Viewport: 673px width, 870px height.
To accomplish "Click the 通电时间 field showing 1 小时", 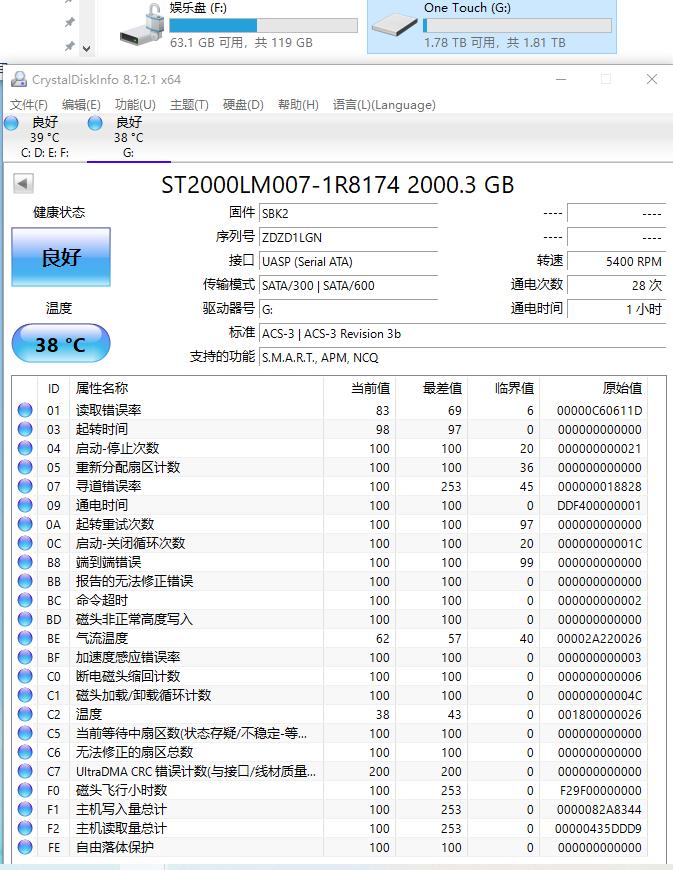I will coord(616,309).
